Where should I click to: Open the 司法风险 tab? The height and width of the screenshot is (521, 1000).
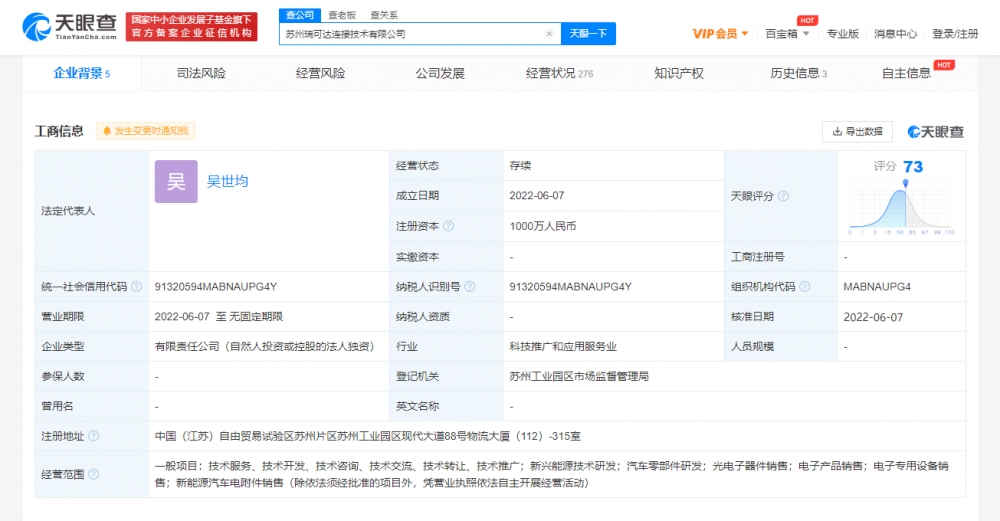201,73
